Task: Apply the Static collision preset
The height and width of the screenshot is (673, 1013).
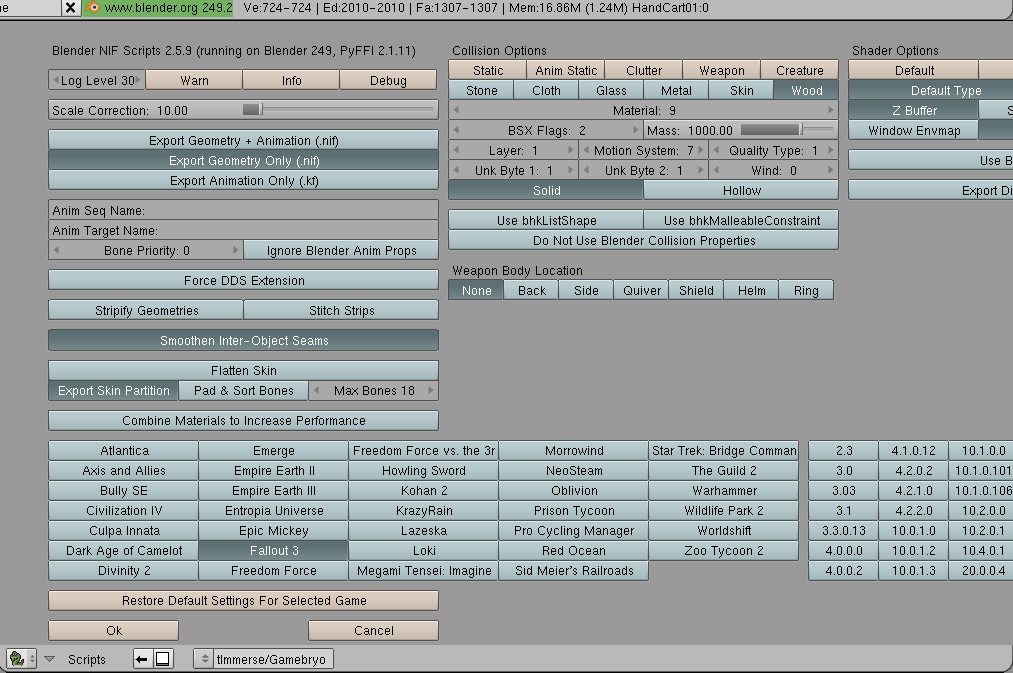Action: click(488, 70)
